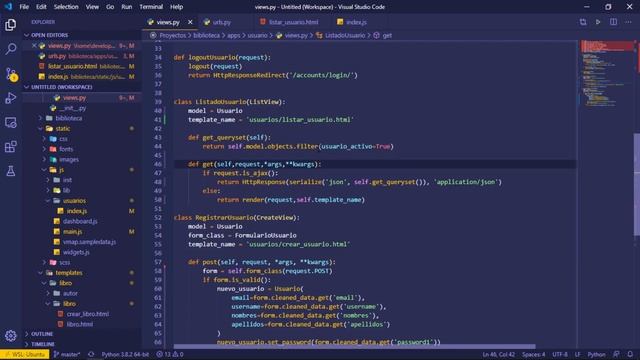Expand the fonts folder
The width and height of the screenshot is (640, 360).
[66, 149]
